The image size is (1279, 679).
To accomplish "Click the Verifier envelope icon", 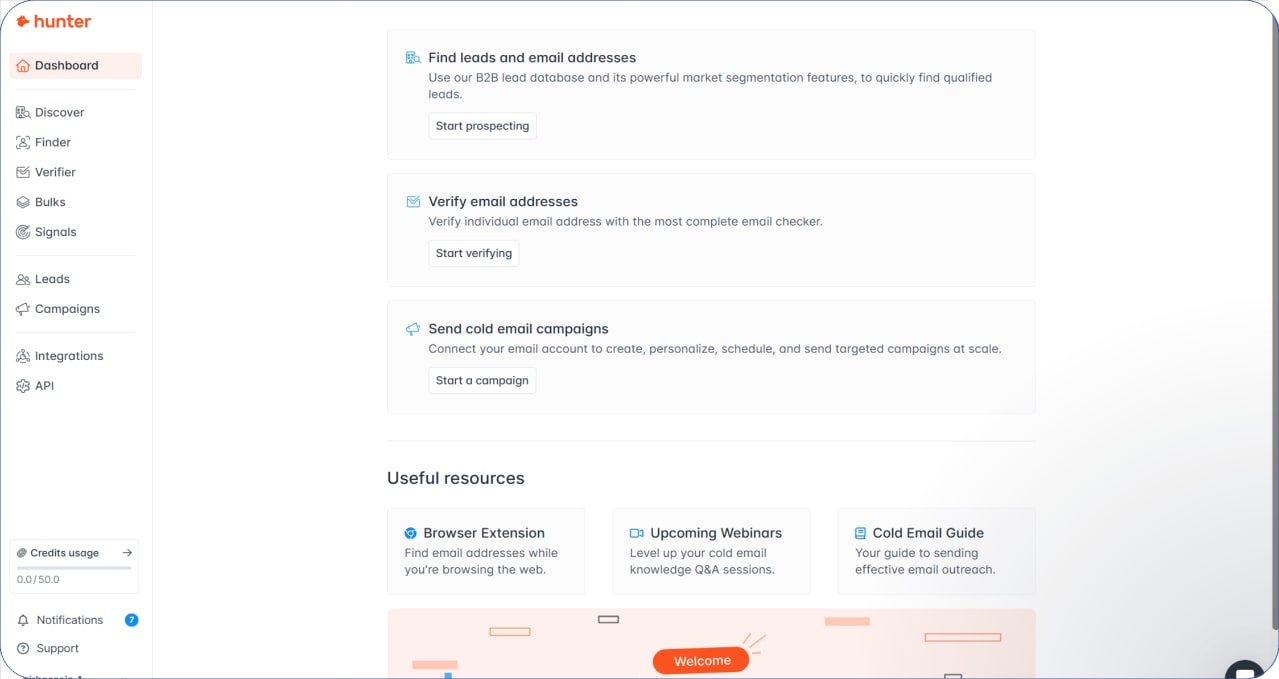I will pos(23,173).
